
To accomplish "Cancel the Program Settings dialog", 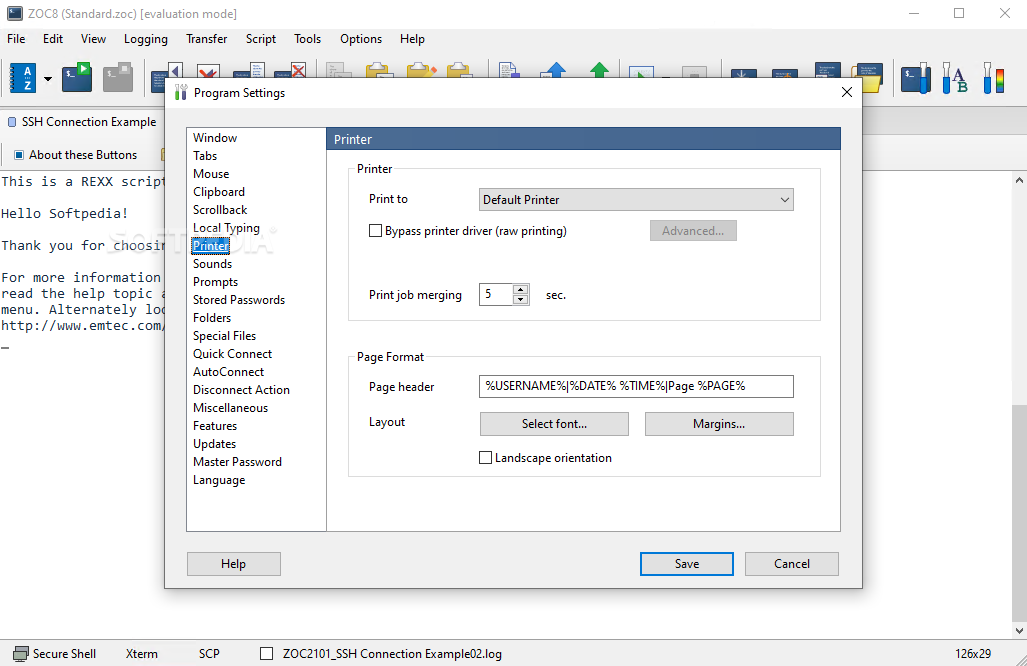I will (x=791, y=564).
